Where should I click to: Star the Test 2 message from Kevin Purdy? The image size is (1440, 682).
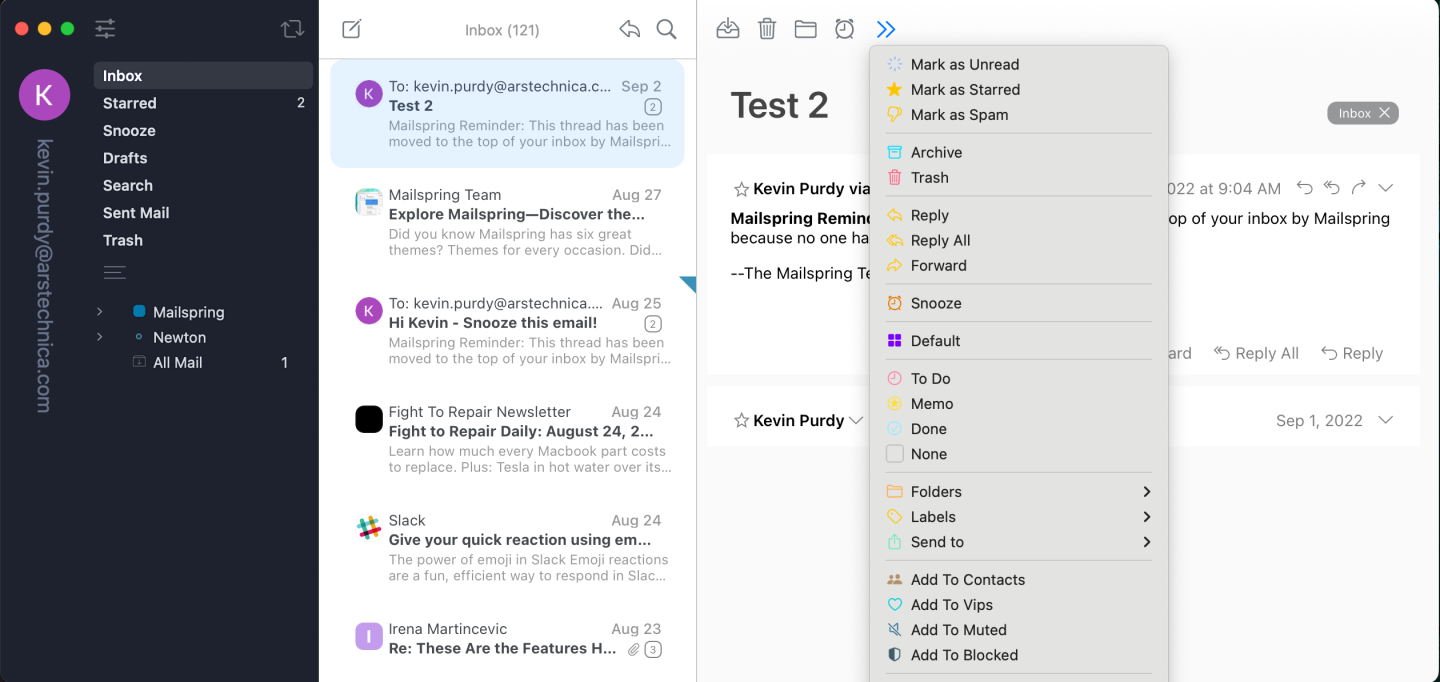pos(743,188)
